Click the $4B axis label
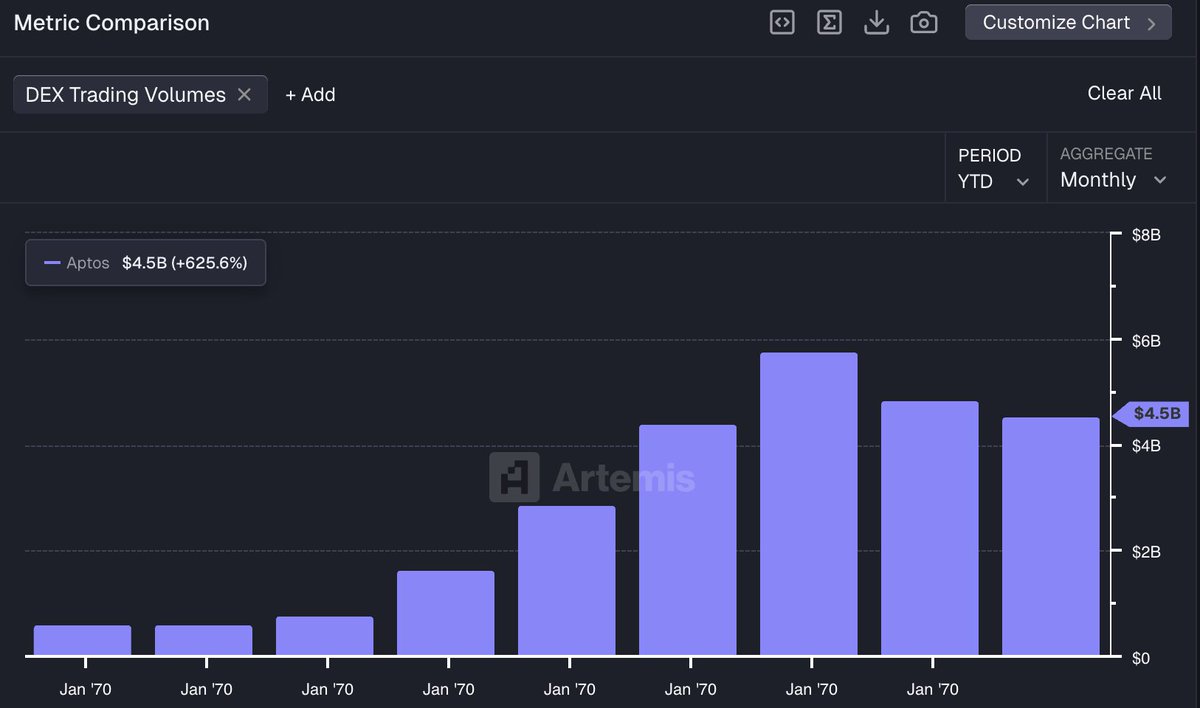This screenshot has height=708, width=1200. (x=1146, y=446)
